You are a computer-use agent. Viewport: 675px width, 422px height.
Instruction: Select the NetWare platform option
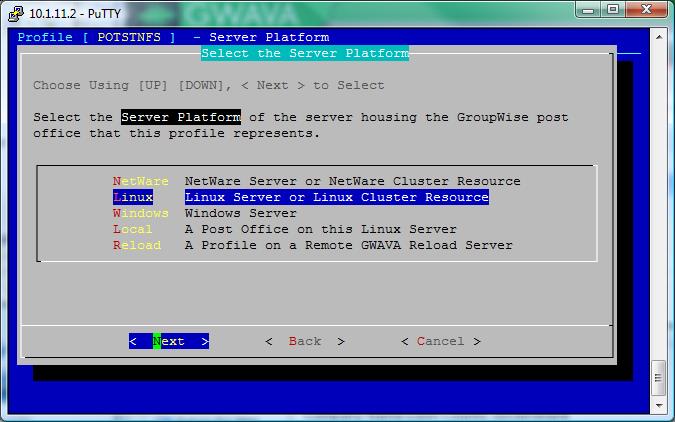[140, 181]
